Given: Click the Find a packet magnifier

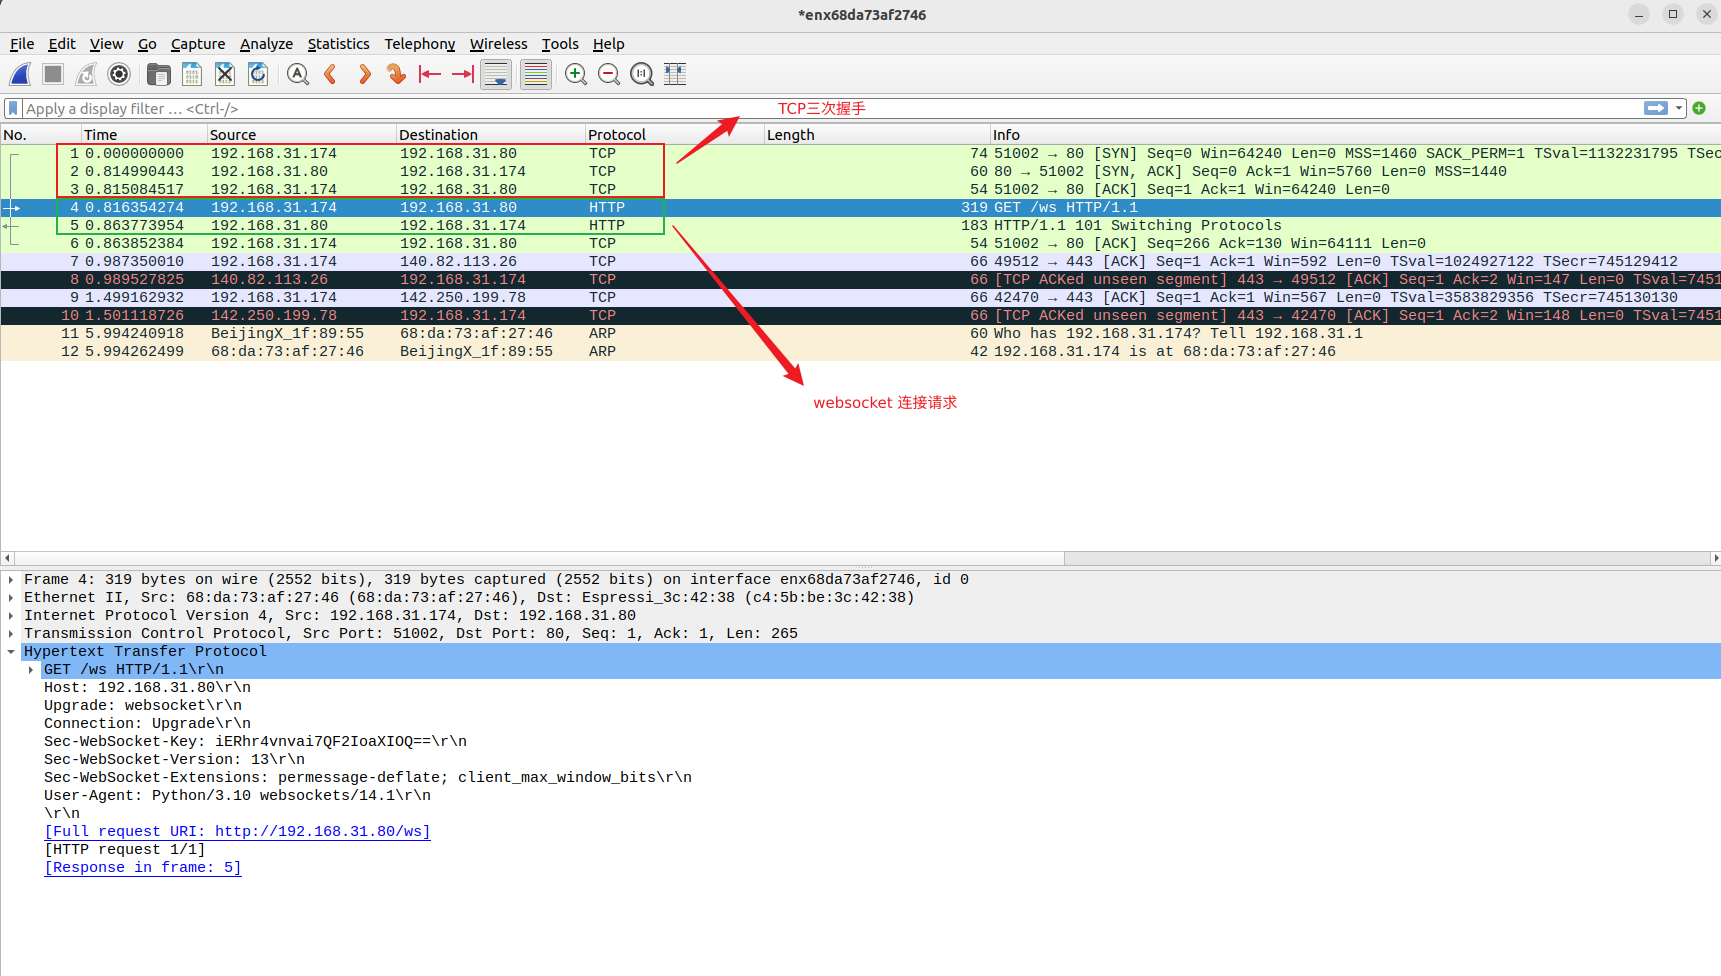Looking at the screenshot, I should 297,74.
